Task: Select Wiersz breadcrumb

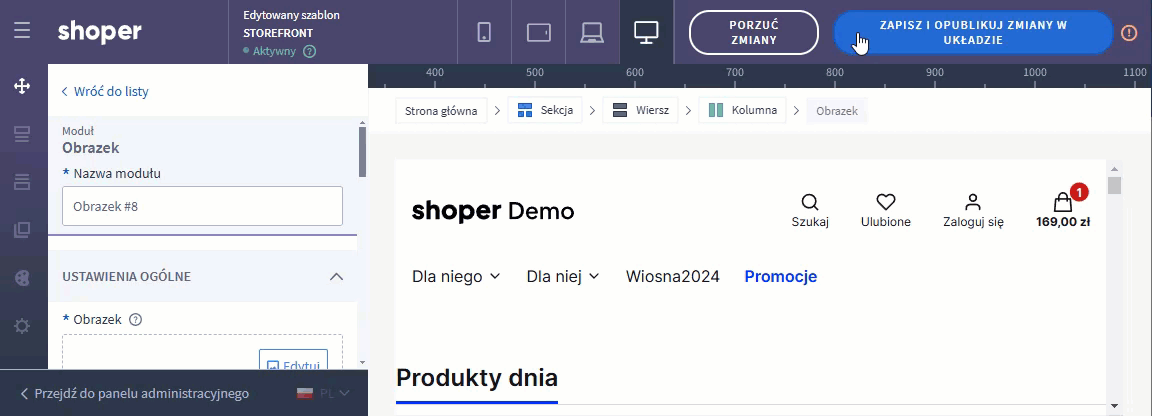Action: [641, 111]
